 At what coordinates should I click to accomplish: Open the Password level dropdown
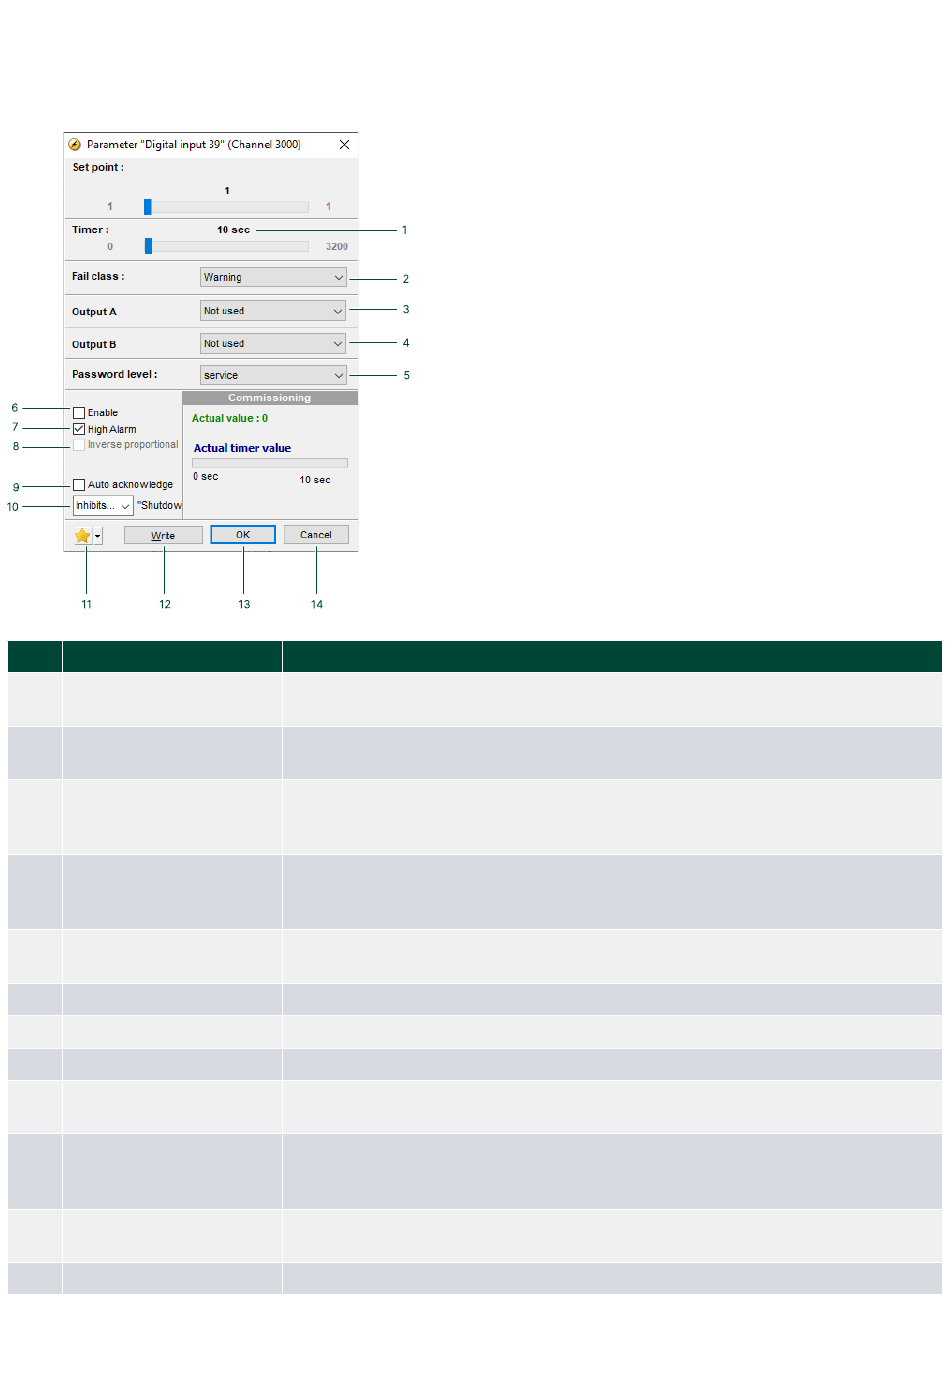coord(273,376)
